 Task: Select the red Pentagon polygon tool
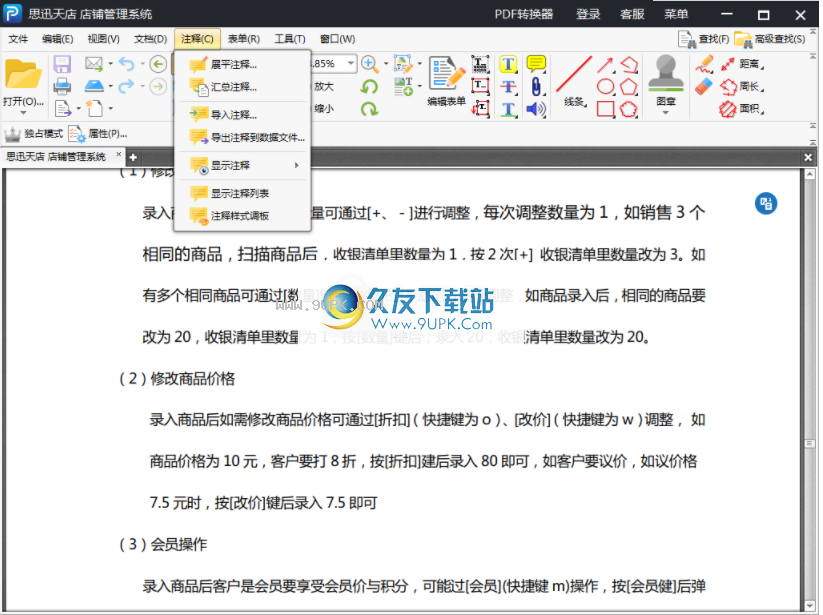click(629, 87)
